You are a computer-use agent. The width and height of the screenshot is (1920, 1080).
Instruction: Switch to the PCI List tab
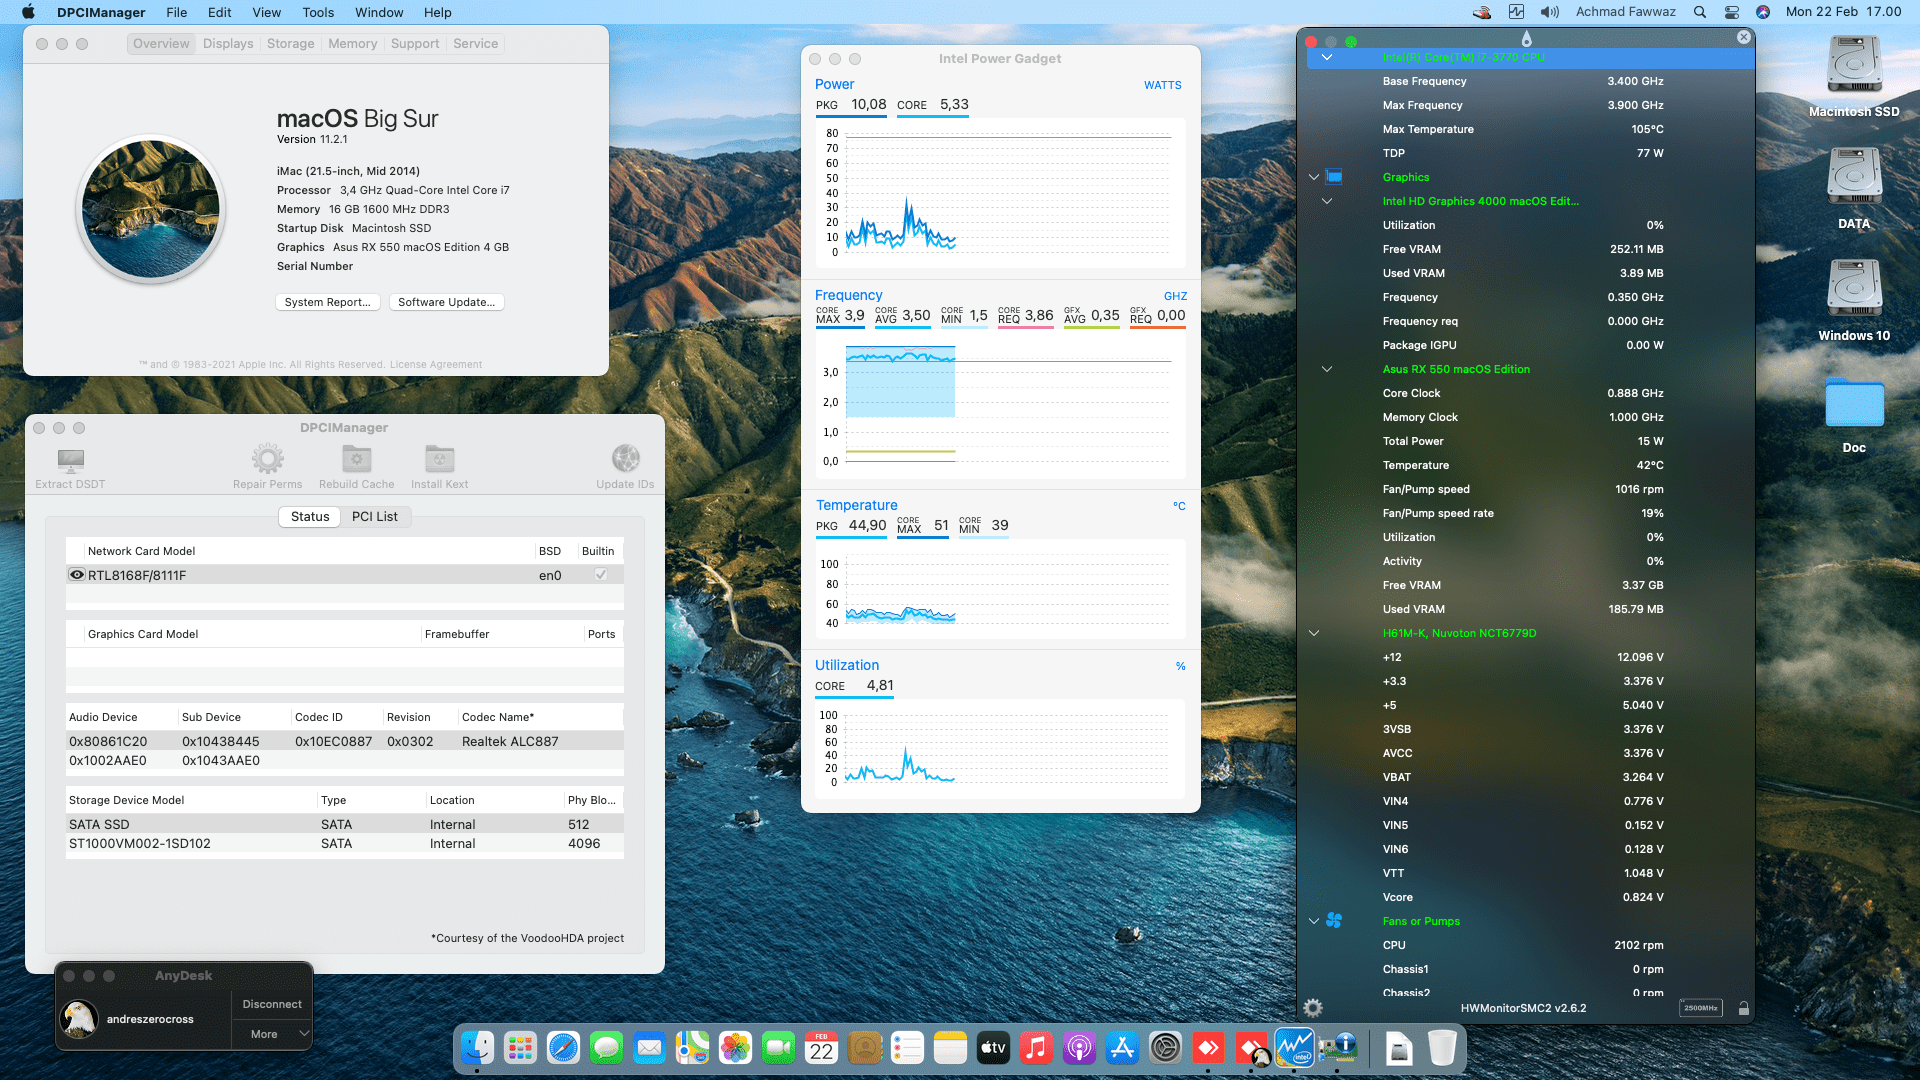coord(376,516)
